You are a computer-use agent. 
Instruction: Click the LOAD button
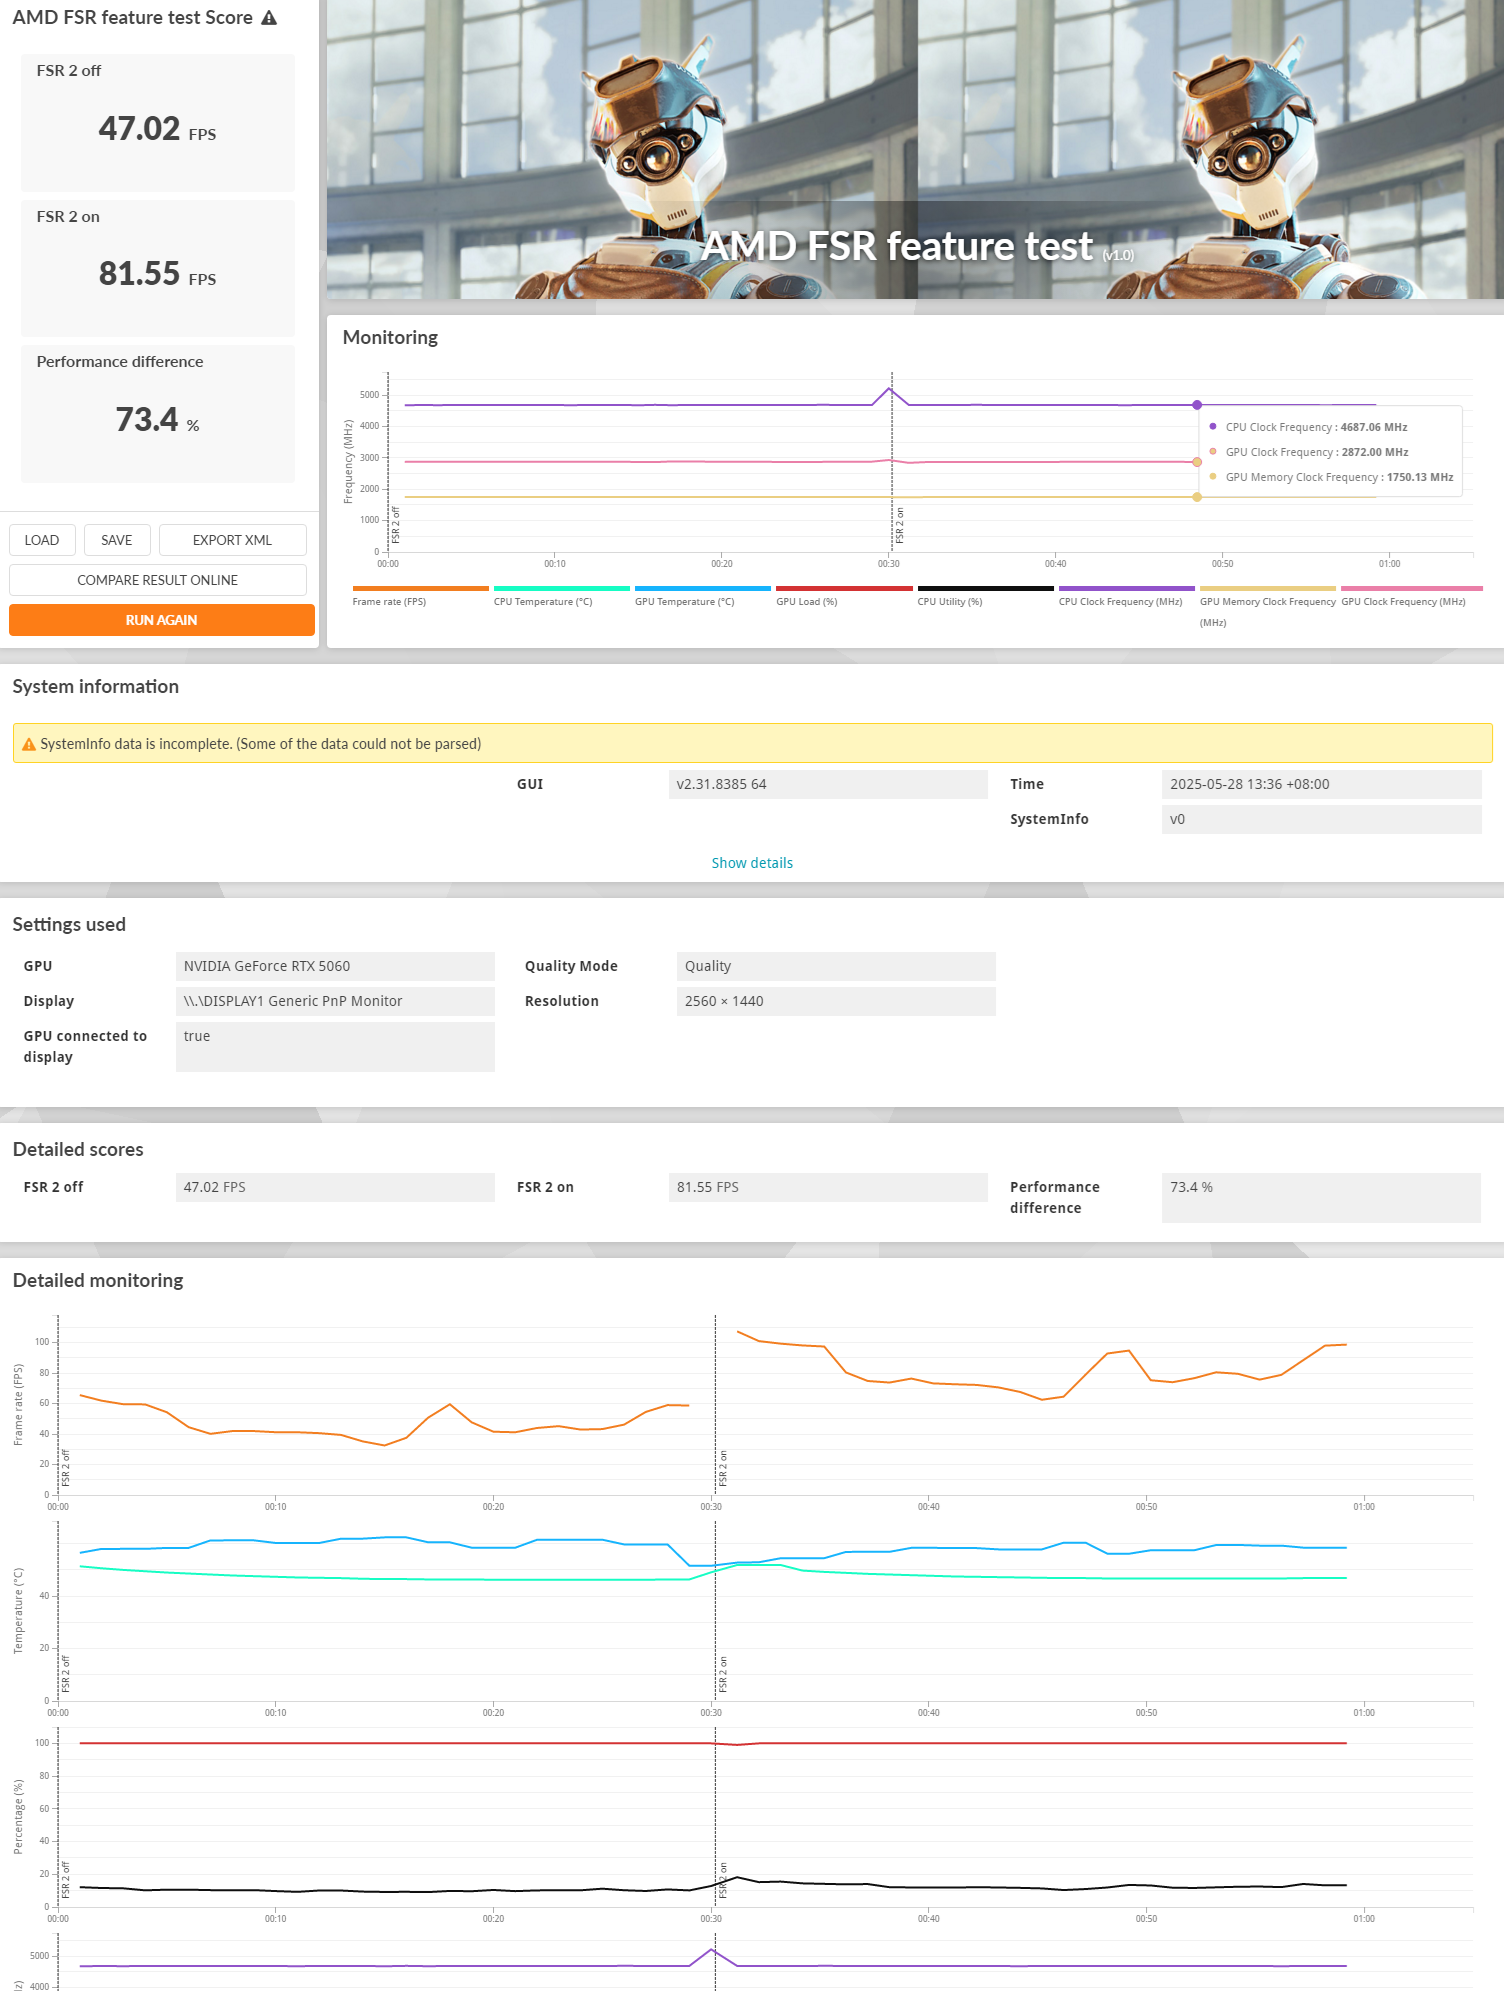pos(42,540)
